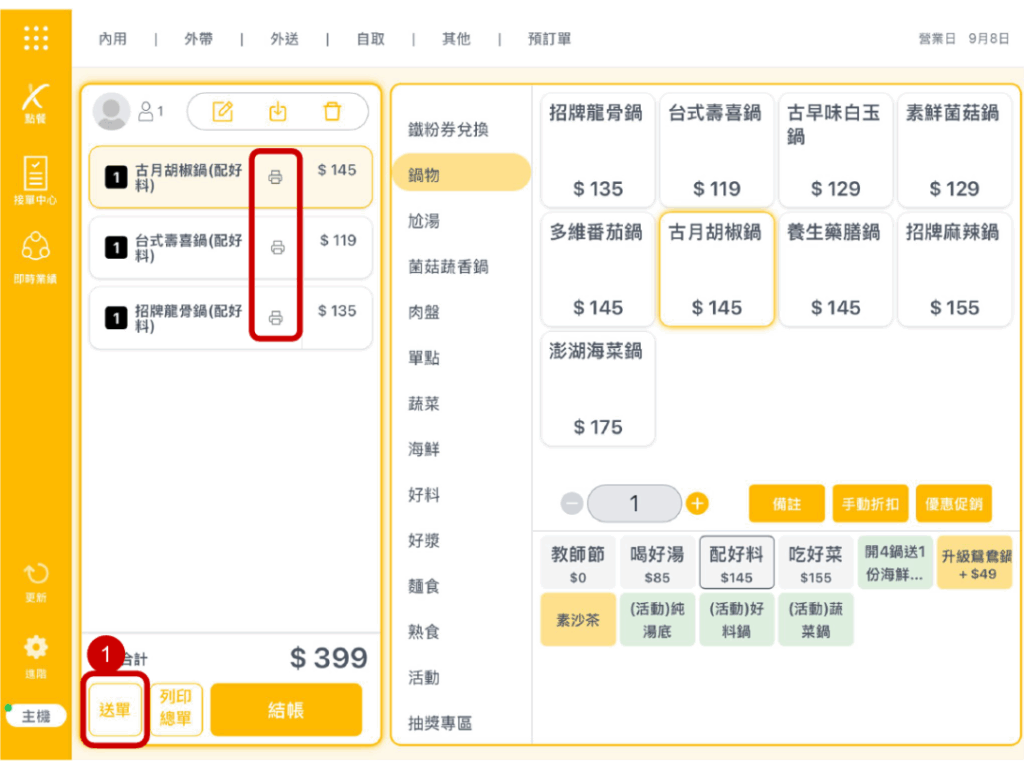Screen dimensions: 1024x768
Task: Click the 手動折扣 manual discount button
Action: pos(869,504)
